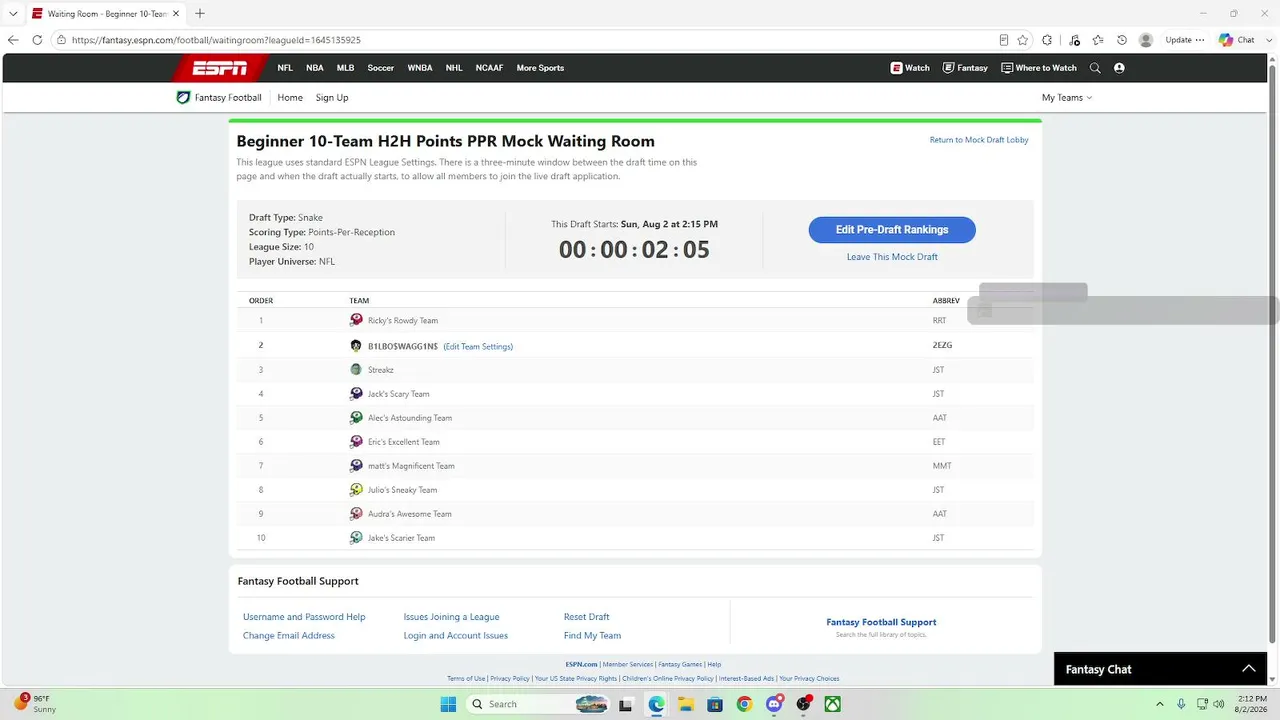Reload the page with the refresh icon
Screen dimensions: 1280x720
[37, 40]
